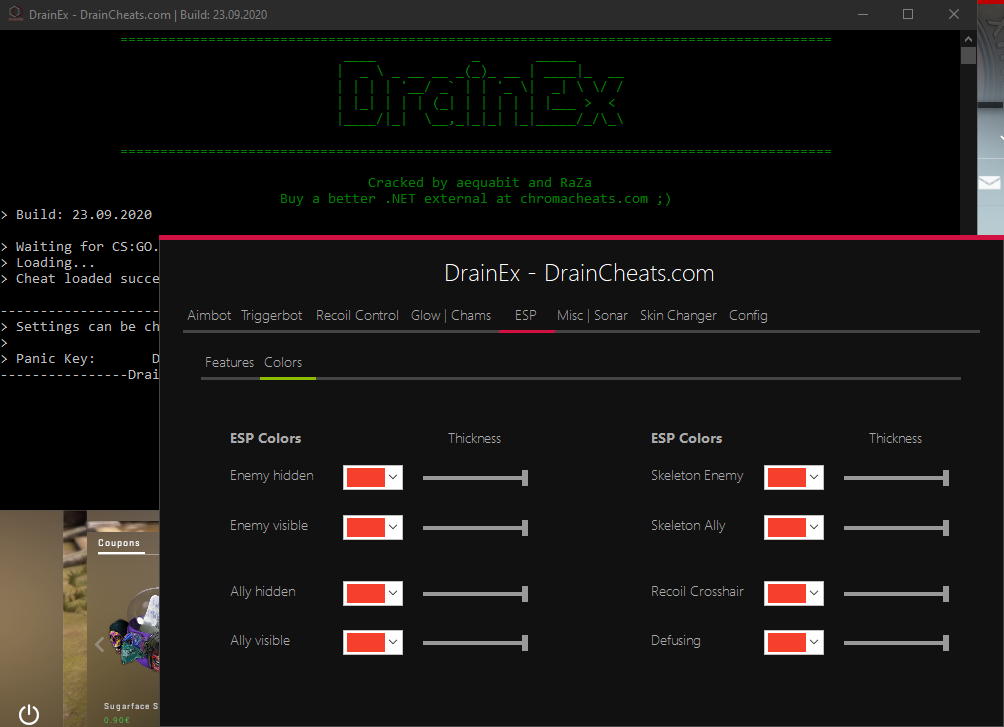
Task: Click the Recoil Crosshair red color swatch
Action: tap(786, 593)
